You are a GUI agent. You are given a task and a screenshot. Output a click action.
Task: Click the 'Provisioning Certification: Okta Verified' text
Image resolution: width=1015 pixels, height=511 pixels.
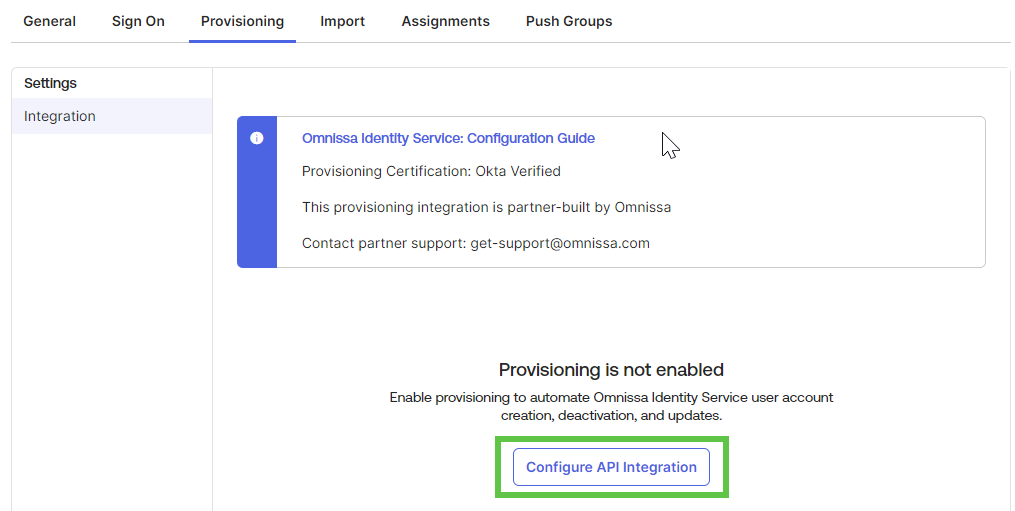431,172
